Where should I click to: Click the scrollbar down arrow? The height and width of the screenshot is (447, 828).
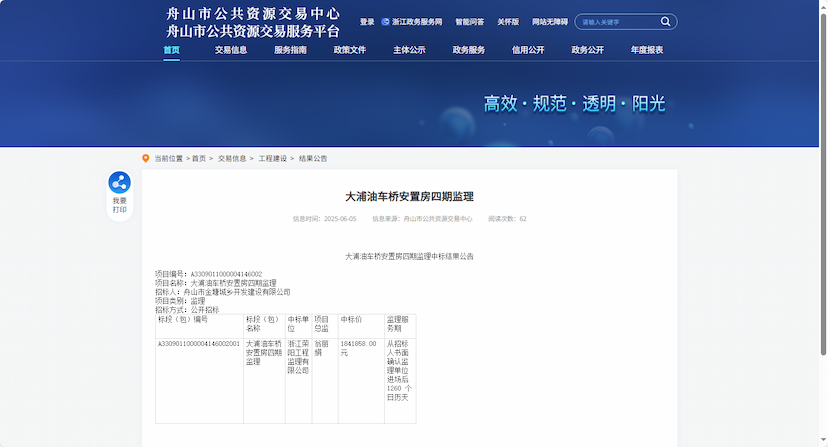pos(823,441)
